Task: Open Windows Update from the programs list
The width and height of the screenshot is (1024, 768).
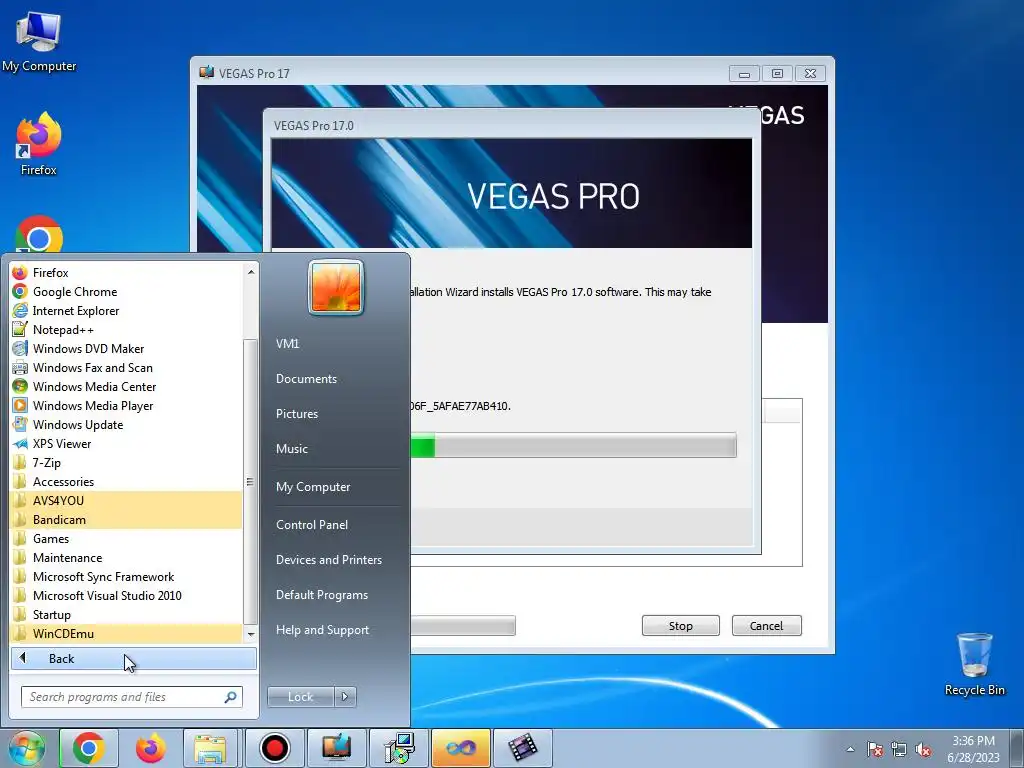Action: [x=126, y=424]
